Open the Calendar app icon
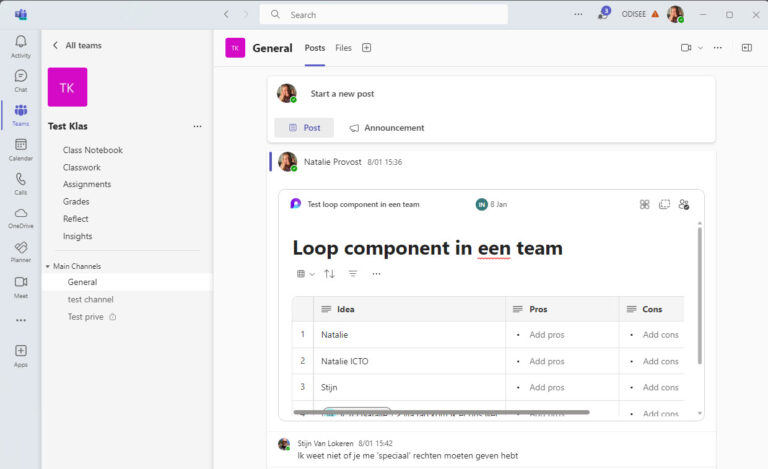 (x=20, y=149)
